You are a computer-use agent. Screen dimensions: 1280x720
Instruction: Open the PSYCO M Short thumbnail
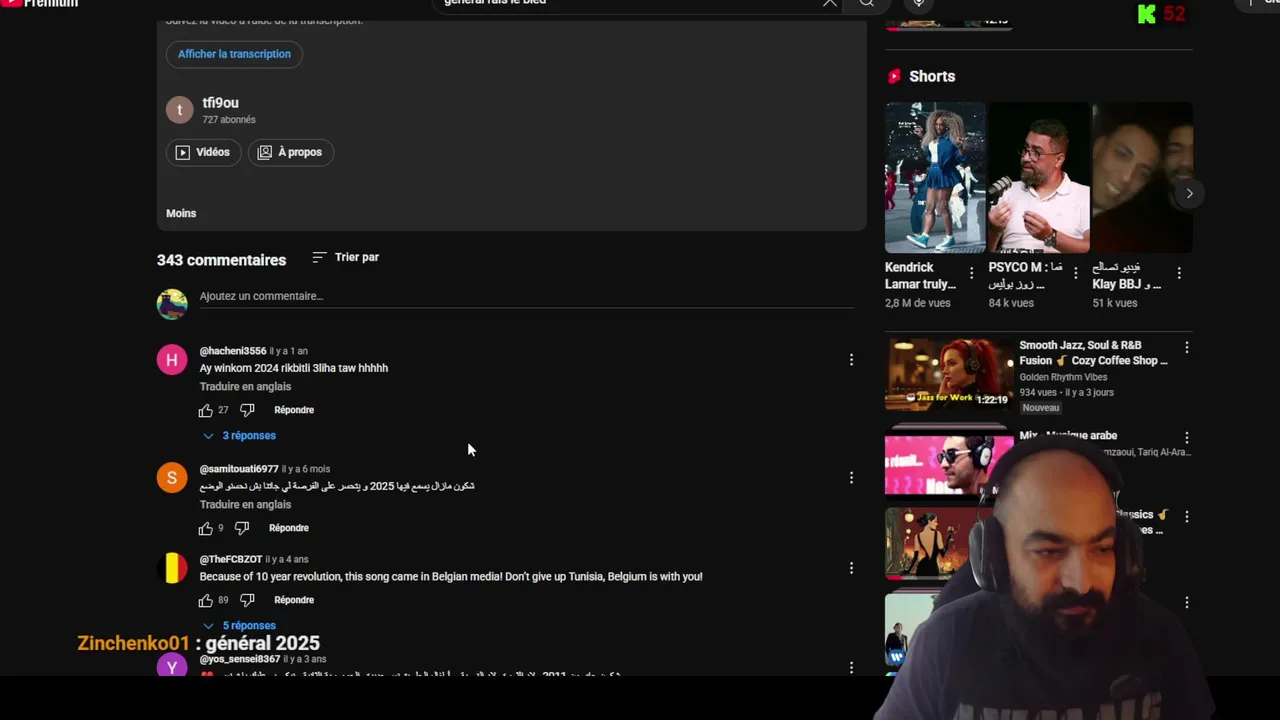[x=1039, y=177]
